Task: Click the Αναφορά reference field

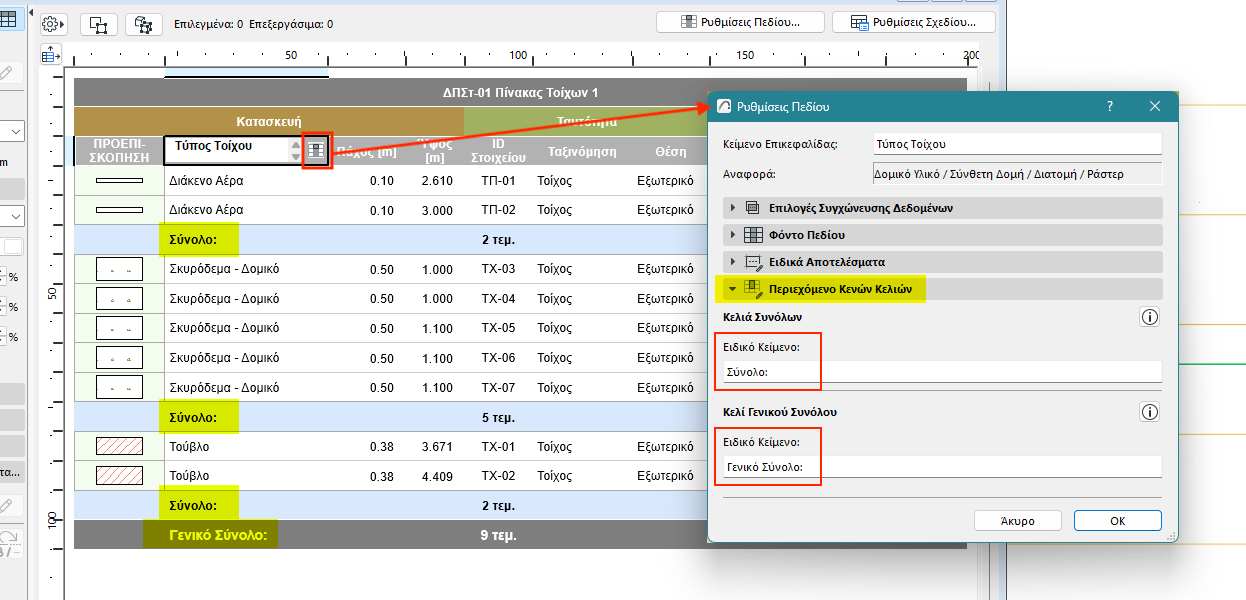Action: [x=1017, y=174]
